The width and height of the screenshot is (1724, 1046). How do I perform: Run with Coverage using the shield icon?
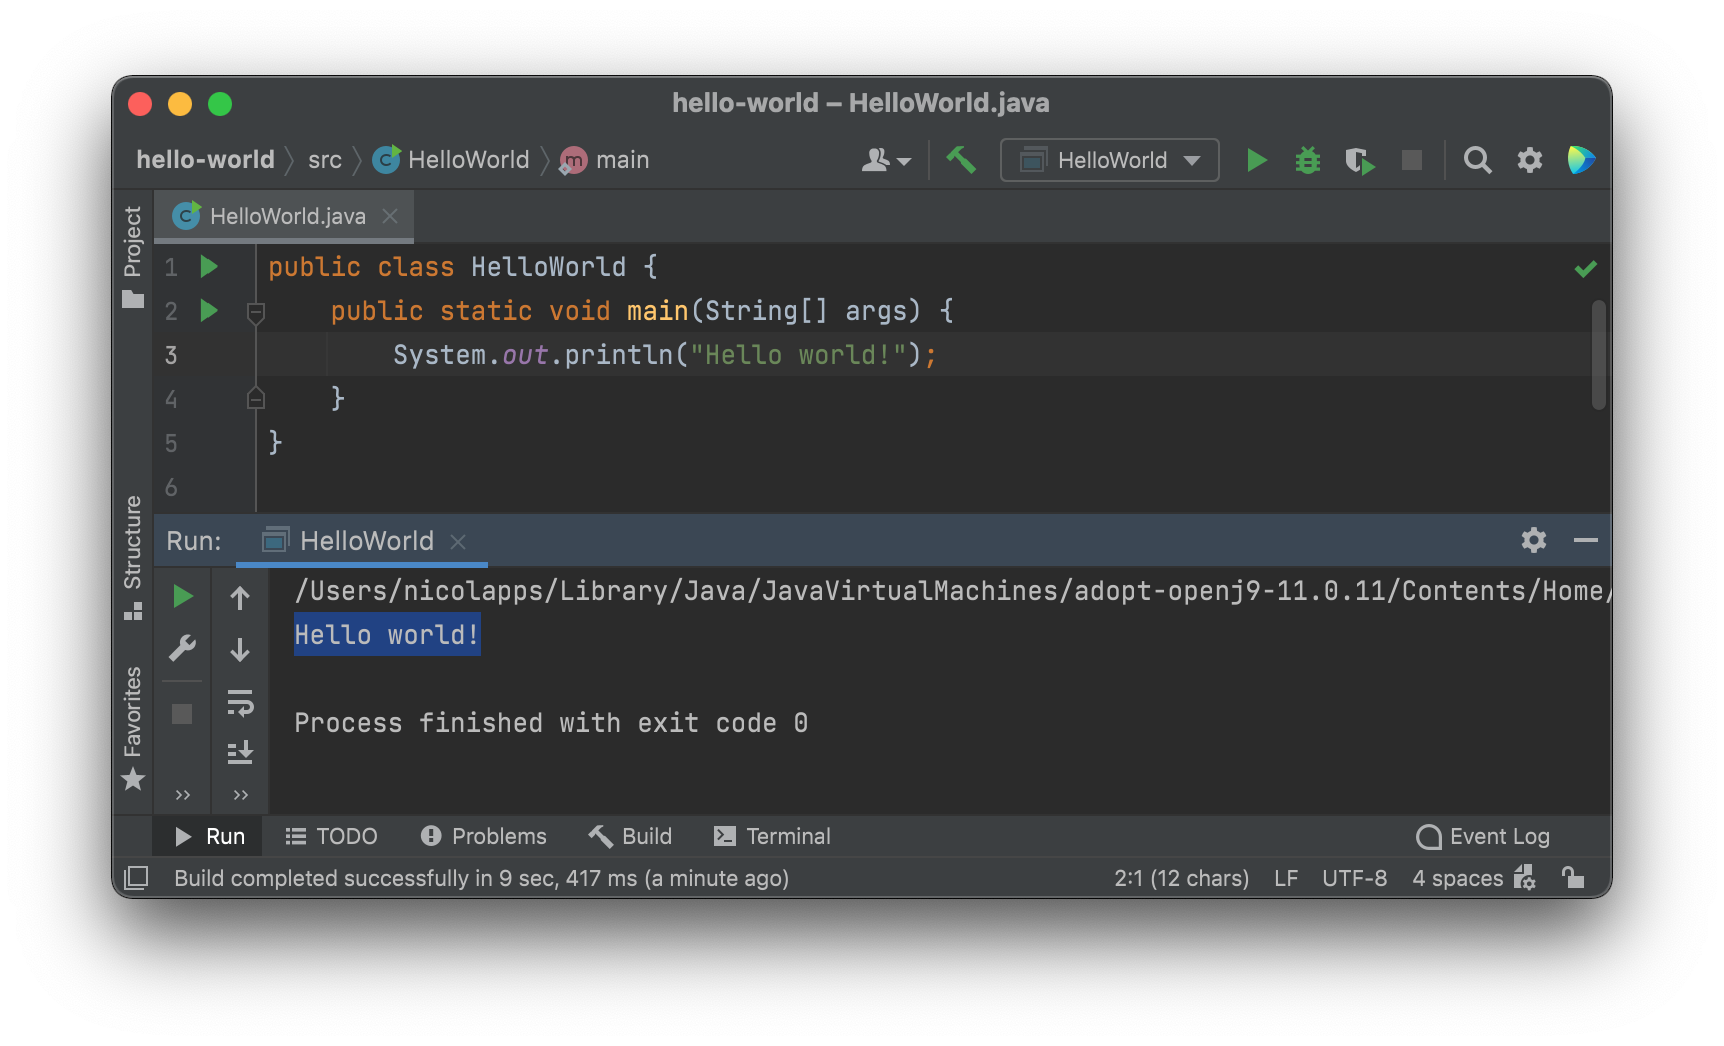[x=1359, y=160]
